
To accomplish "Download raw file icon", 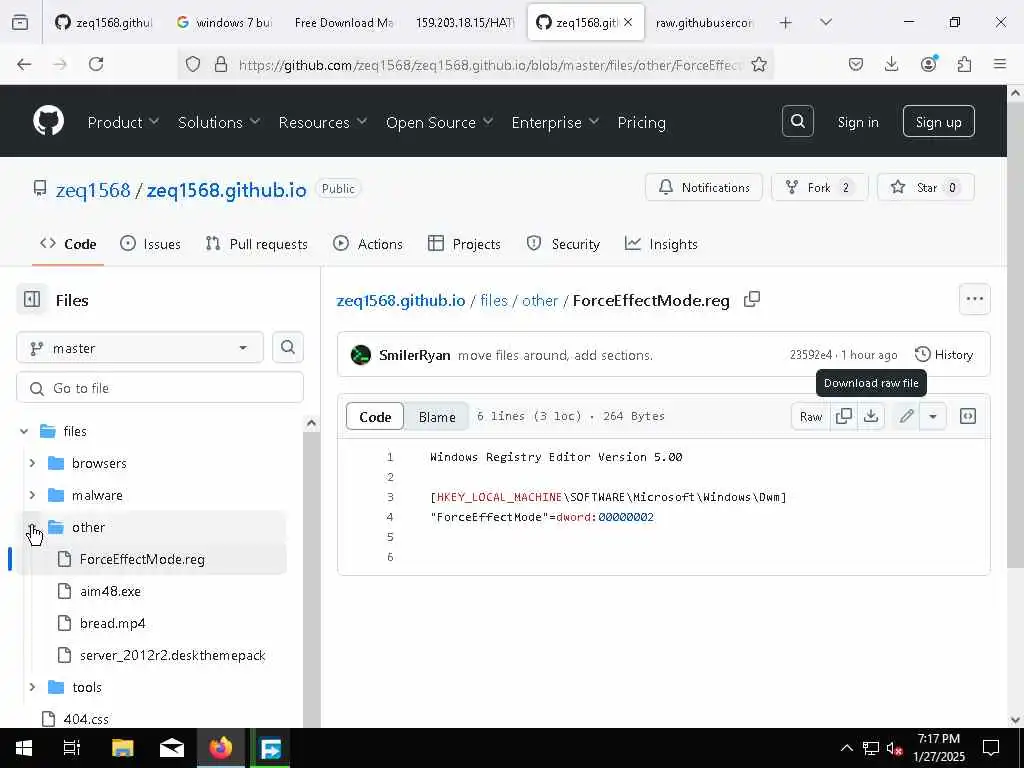I will tap(871, 416).
